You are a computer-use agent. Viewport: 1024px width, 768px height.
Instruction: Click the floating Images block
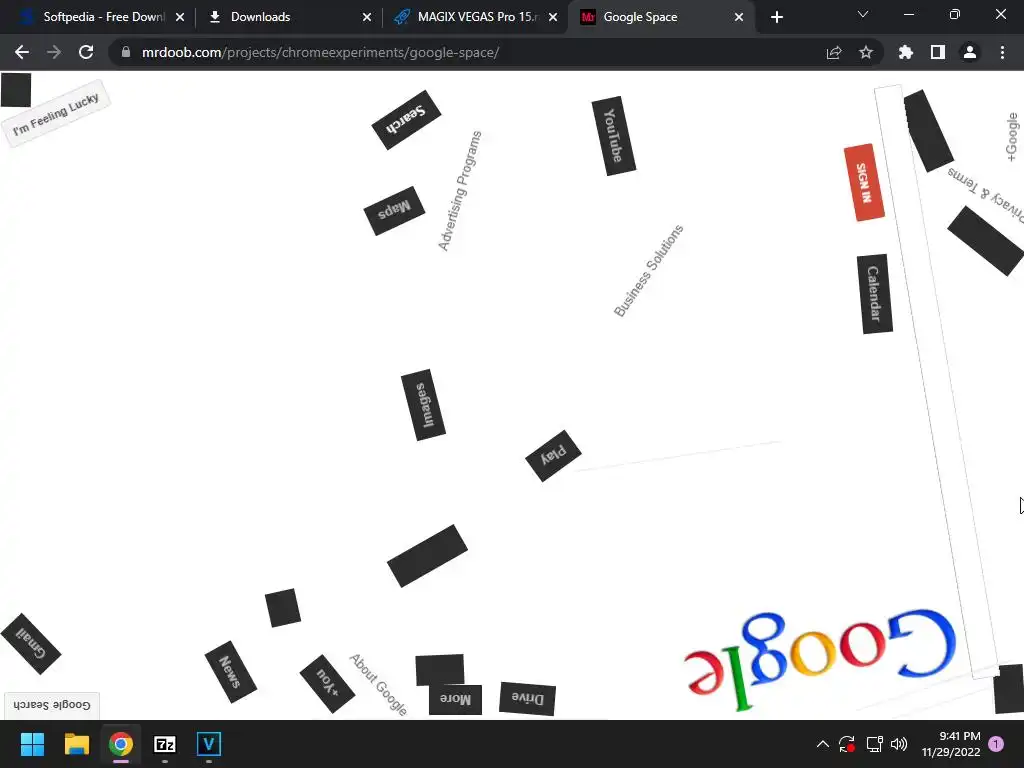423,405
